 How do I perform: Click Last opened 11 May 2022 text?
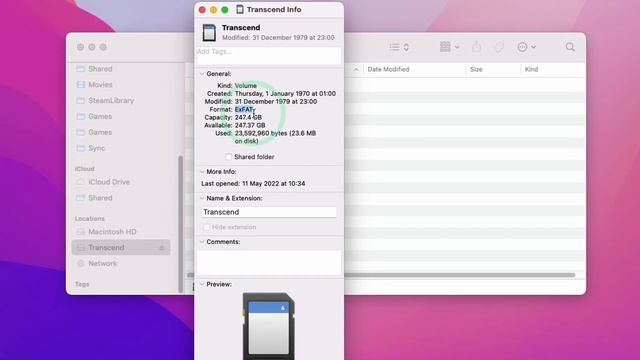[x=253, y=184]
